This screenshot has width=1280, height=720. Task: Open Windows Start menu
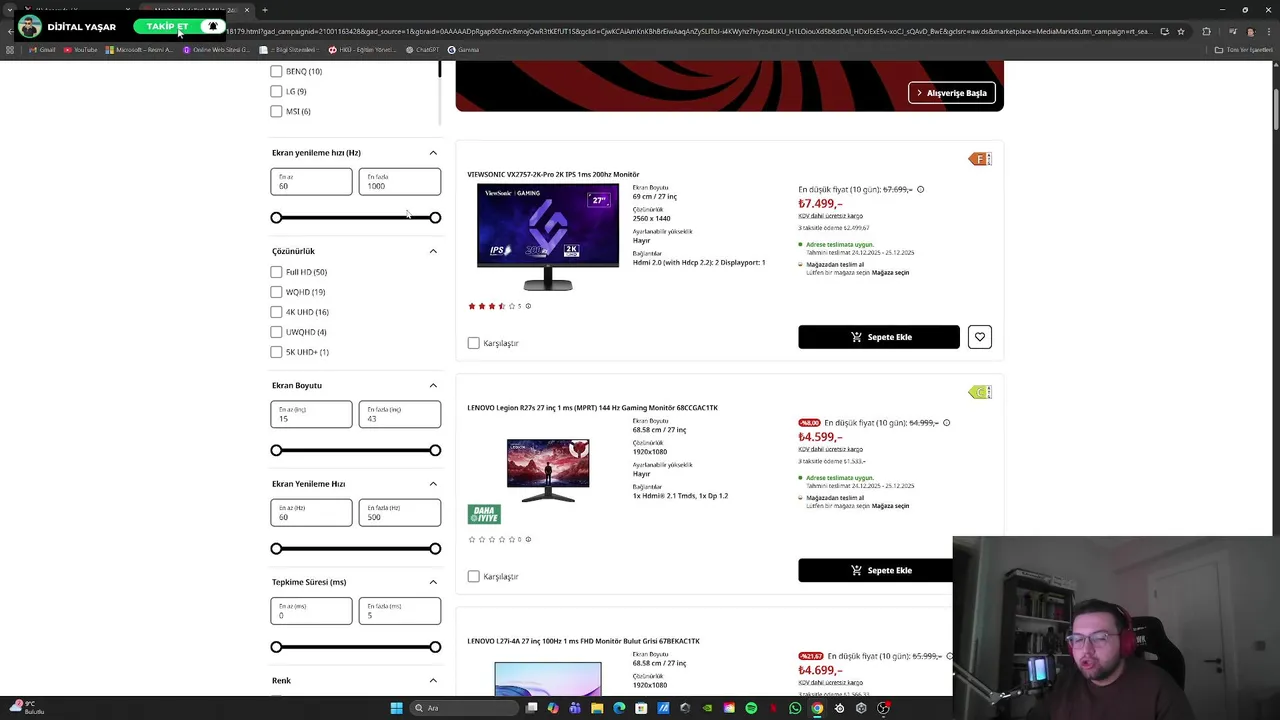click(396, 708)
